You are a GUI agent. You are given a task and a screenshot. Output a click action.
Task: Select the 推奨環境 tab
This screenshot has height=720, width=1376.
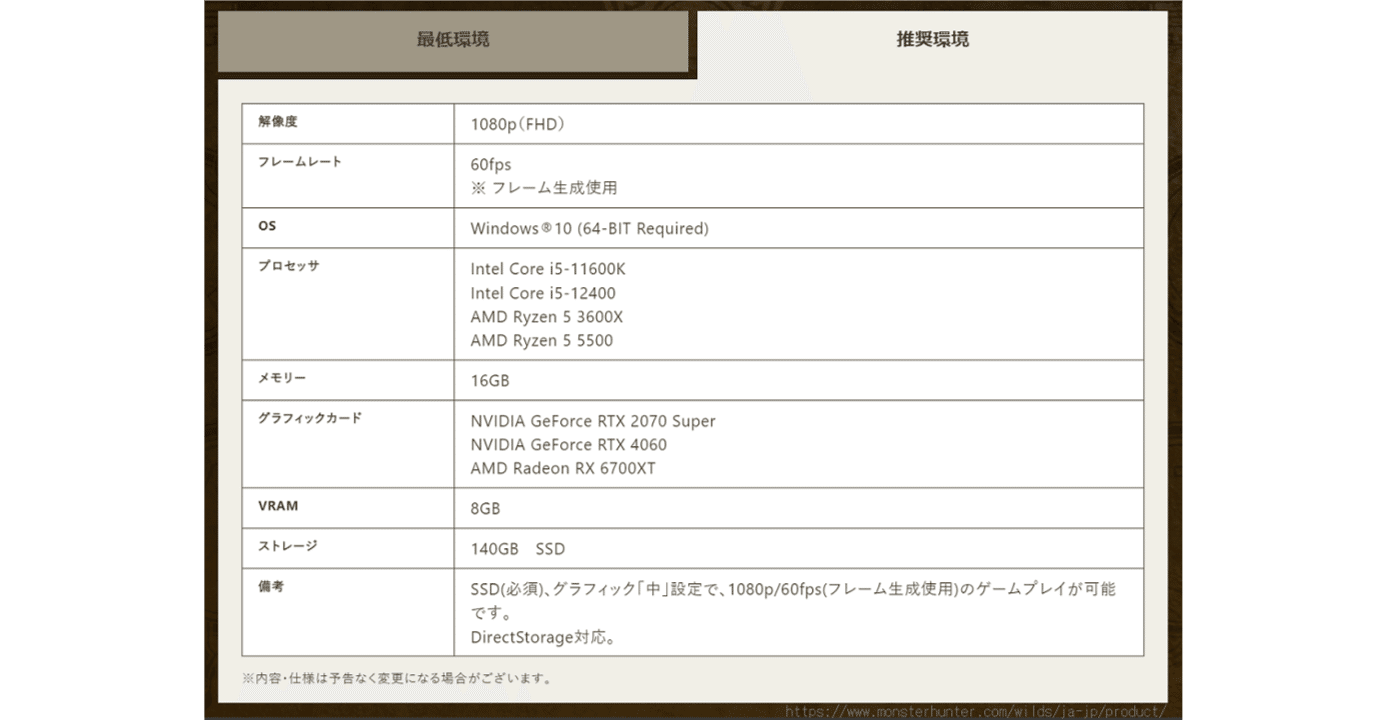[x=932, y=40]
